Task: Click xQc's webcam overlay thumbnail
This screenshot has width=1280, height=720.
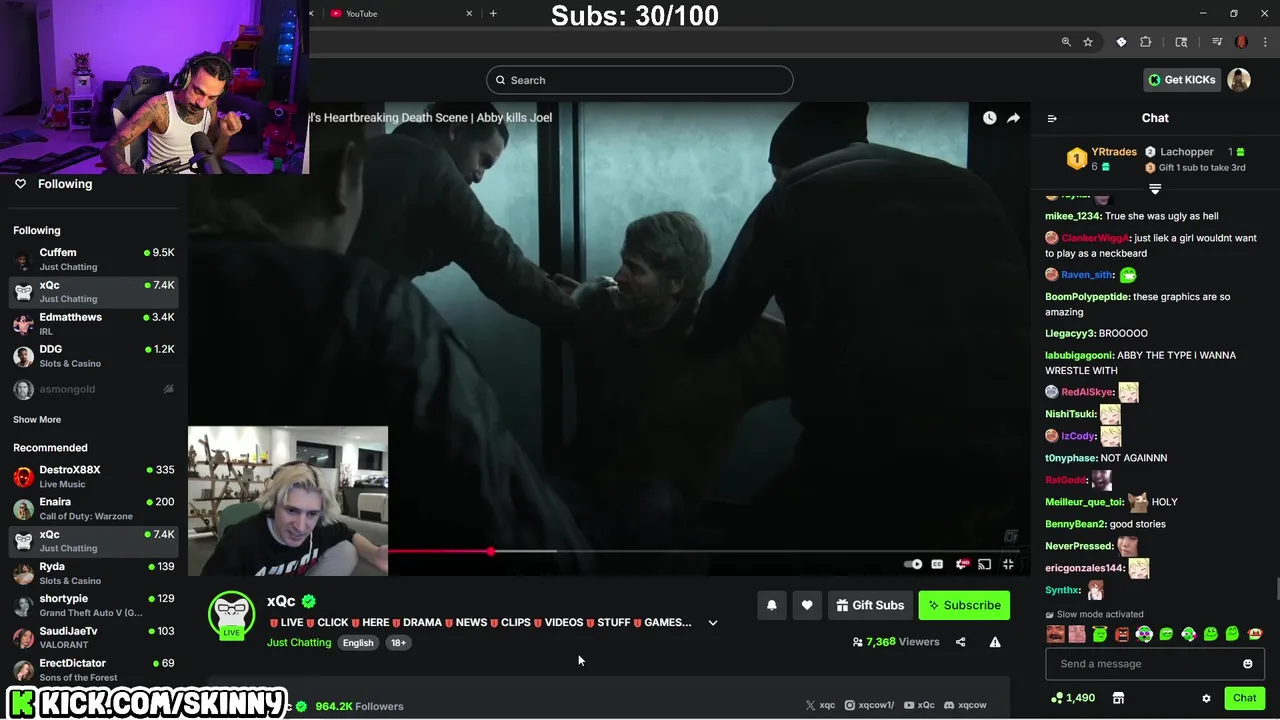Action: [288, 501]
